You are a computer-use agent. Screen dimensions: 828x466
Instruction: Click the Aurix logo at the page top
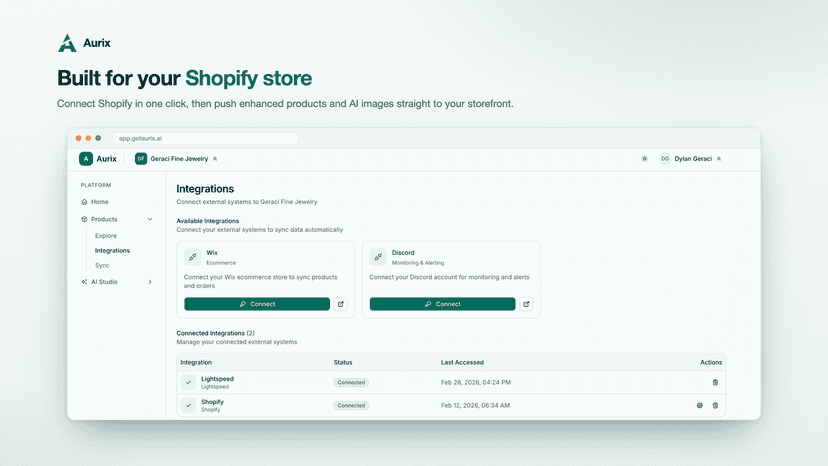[x=84, y=43]
